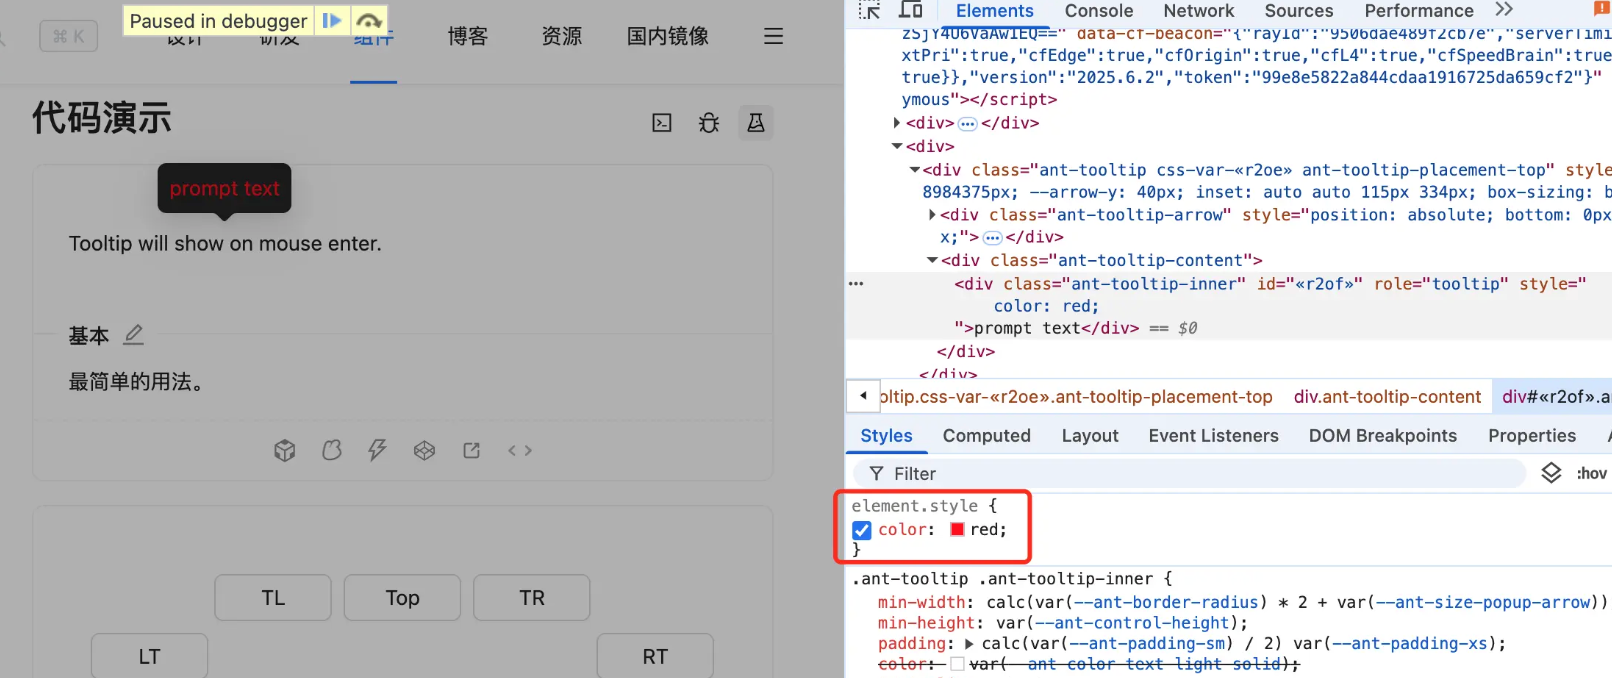Edit the 基本 demo title pencil icon
The width and height of the screenshot is (1612, 678).
coord(134,335)
